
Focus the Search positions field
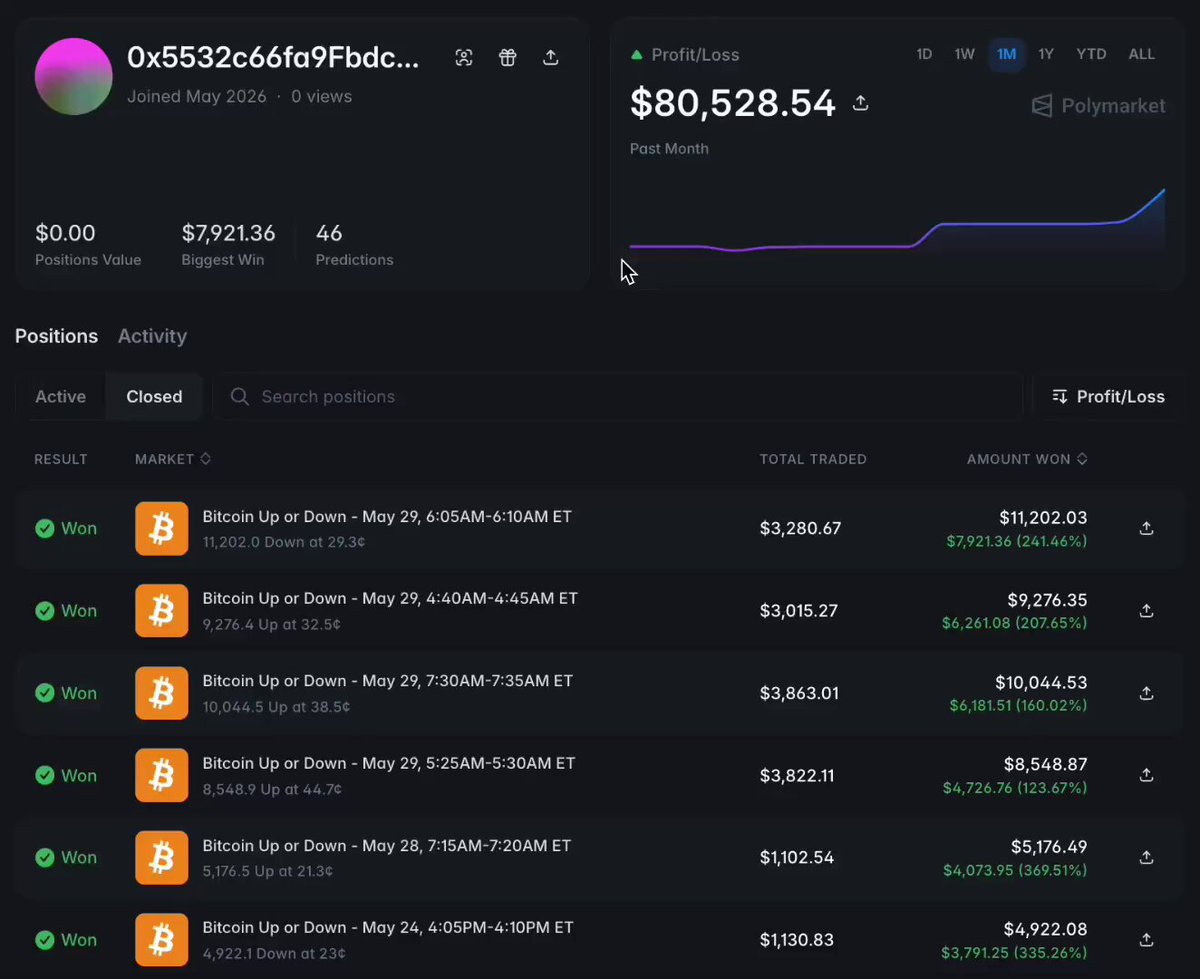[x=617, y=397]
